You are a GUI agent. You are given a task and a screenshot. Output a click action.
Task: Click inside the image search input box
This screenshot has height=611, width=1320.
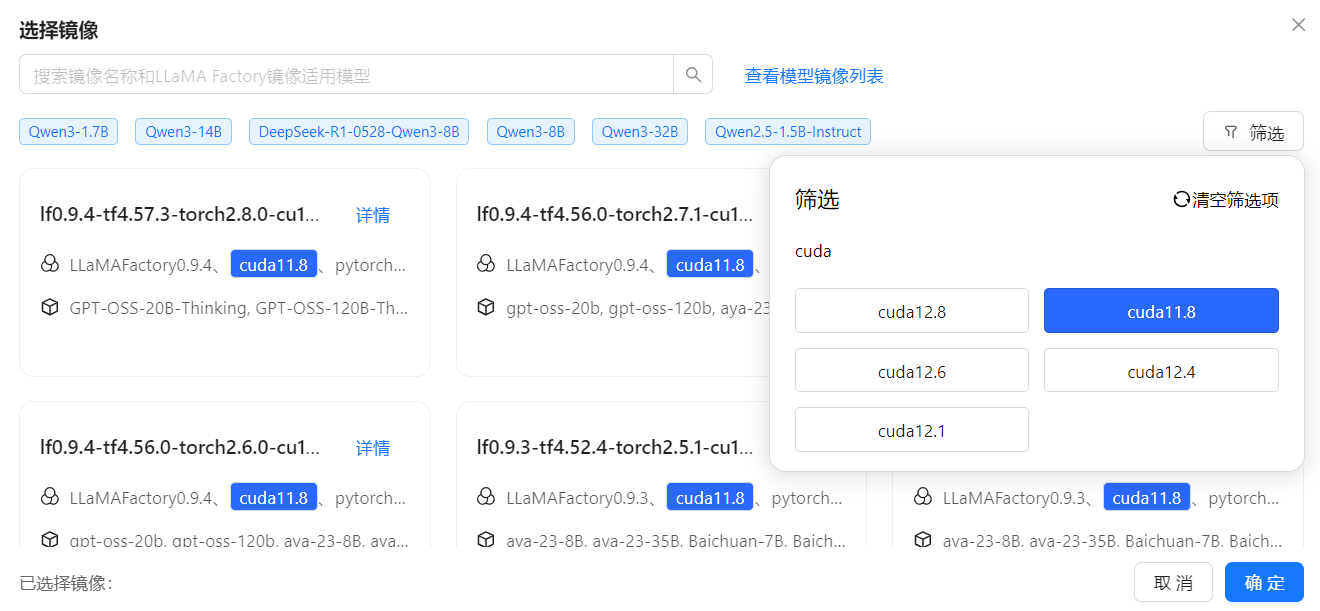click(x=340, y=74)
